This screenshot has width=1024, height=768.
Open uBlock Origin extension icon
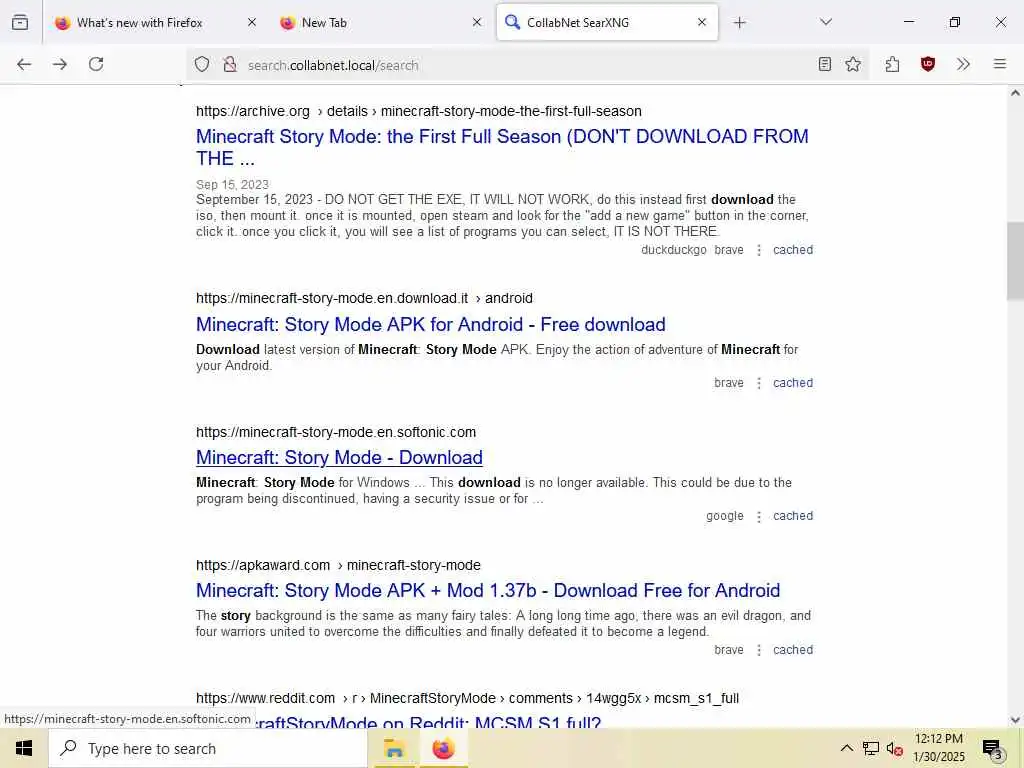927,64
